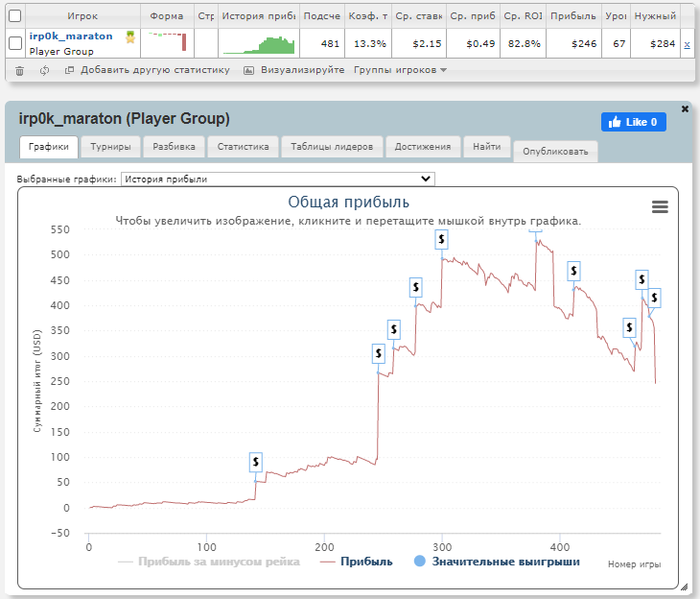Sort by the Форма column header

(167, 16)
